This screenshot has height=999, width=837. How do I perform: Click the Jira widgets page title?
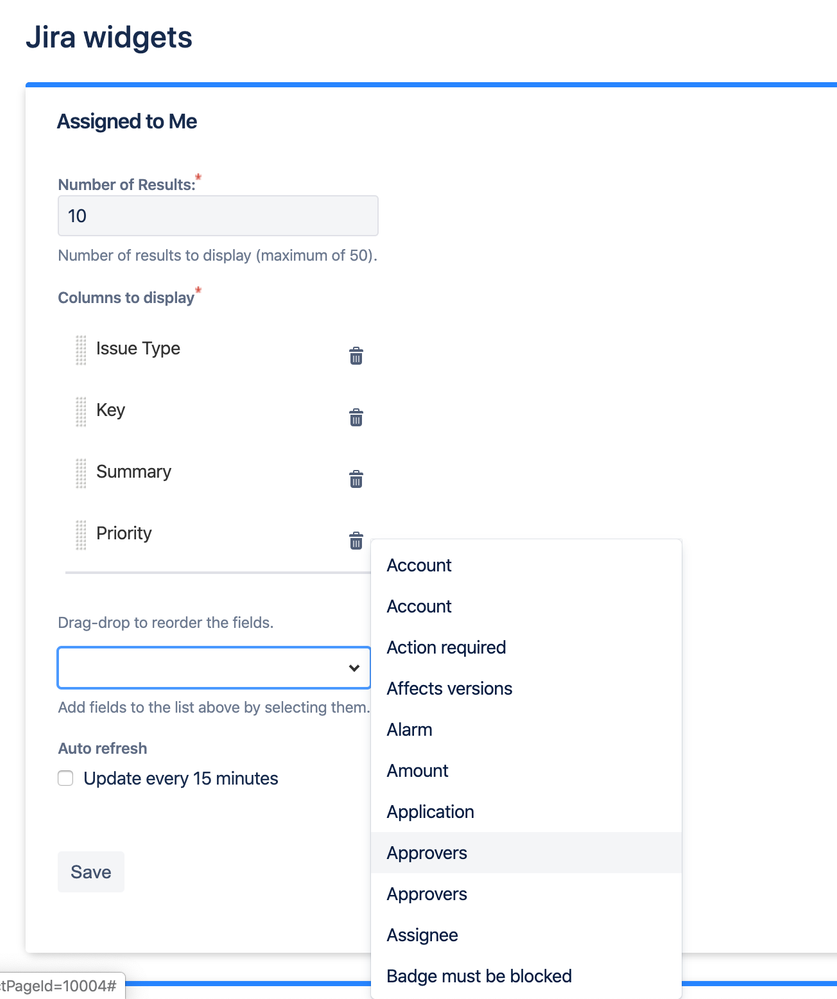pos(109,37)
